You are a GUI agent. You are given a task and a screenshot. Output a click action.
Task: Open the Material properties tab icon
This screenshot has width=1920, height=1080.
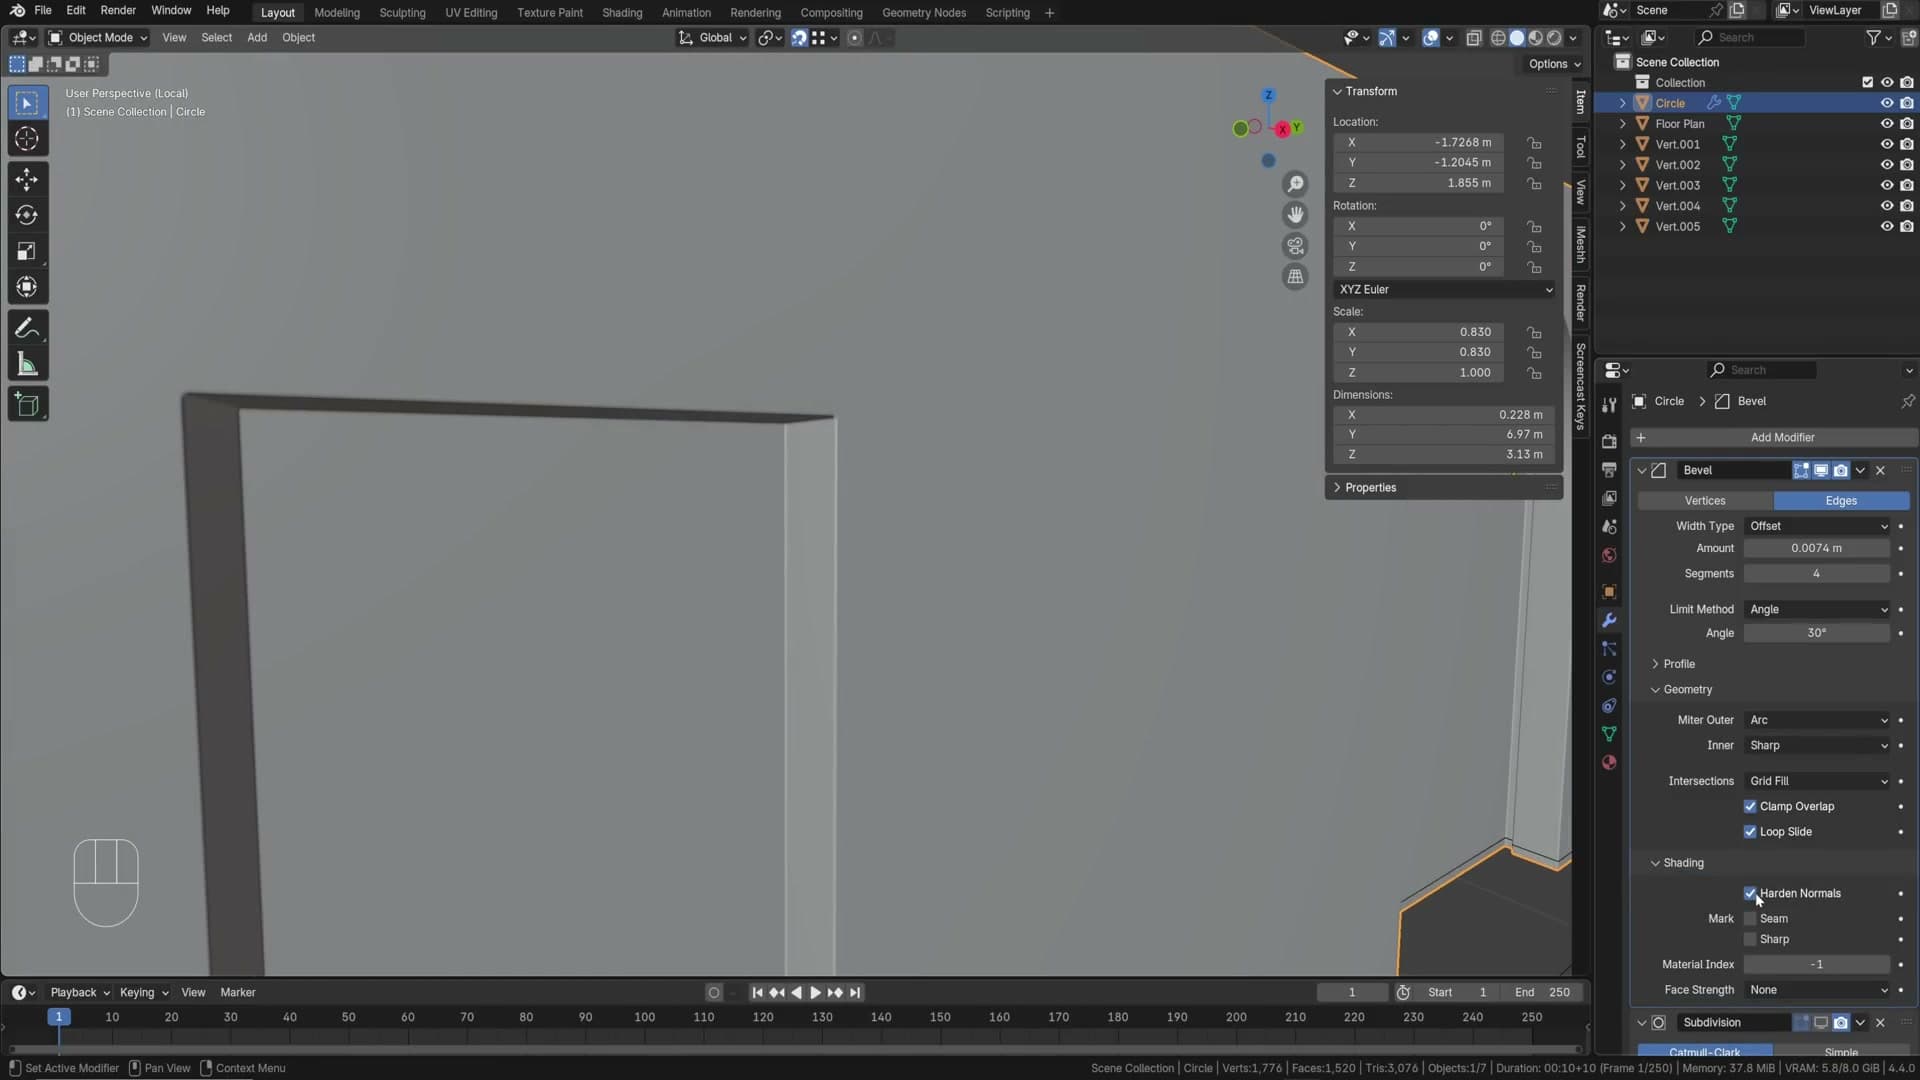pos(1609,762)
